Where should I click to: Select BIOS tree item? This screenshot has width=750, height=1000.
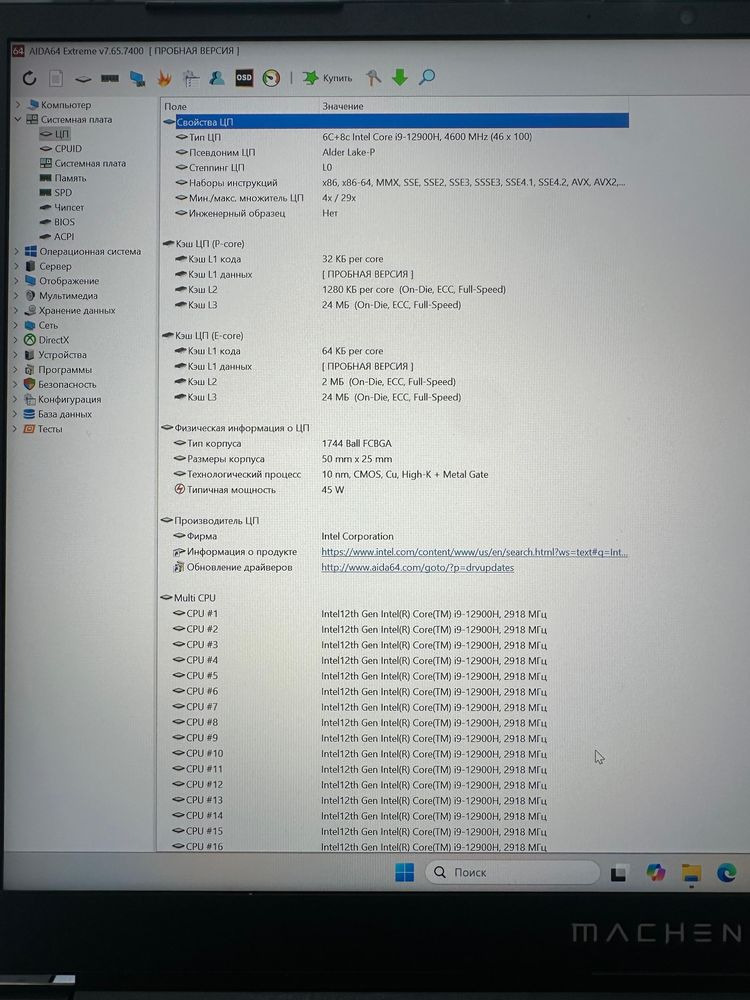coord(57,222)
